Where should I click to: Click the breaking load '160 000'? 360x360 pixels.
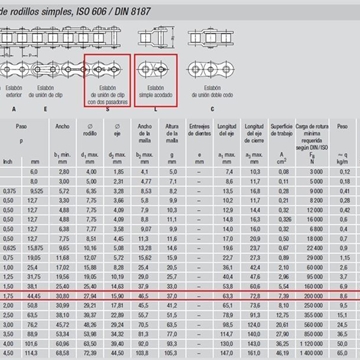(x=314, y=286)
